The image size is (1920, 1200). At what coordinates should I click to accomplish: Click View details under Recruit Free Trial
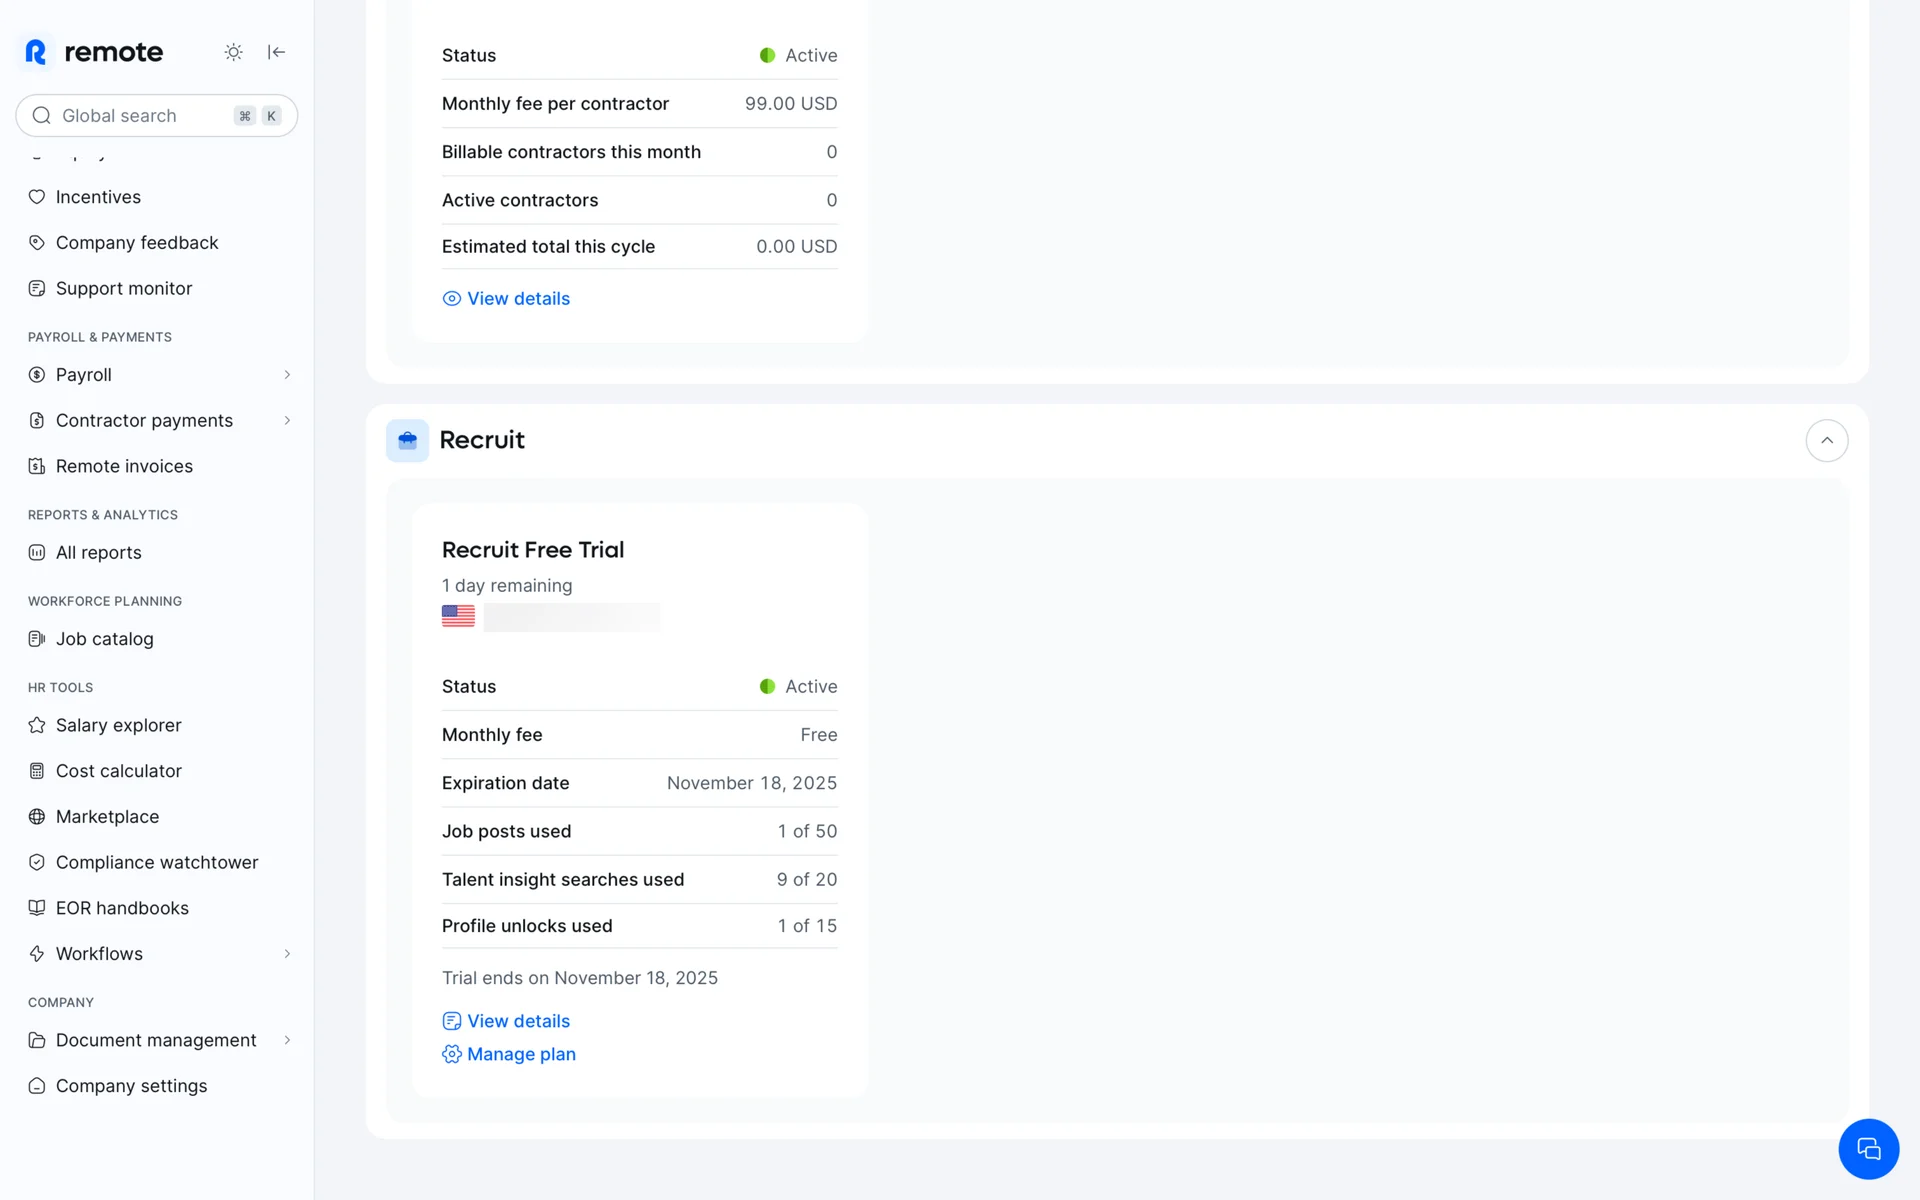517,1021
